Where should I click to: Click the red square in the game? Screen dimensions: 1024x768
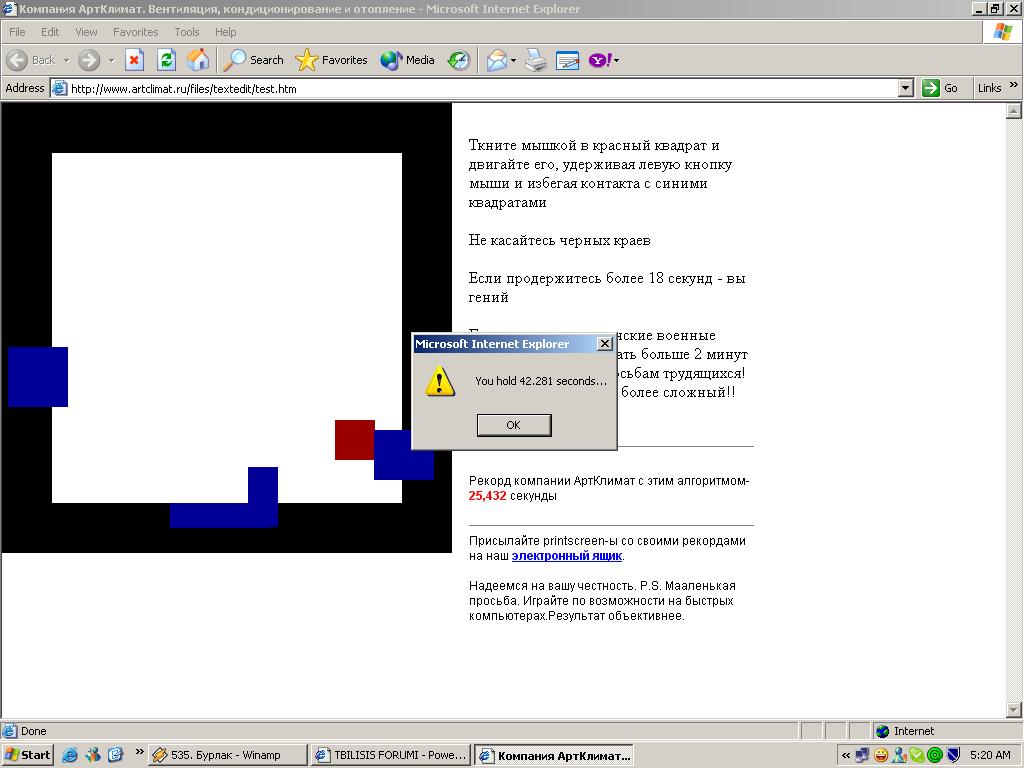(354, 440)
